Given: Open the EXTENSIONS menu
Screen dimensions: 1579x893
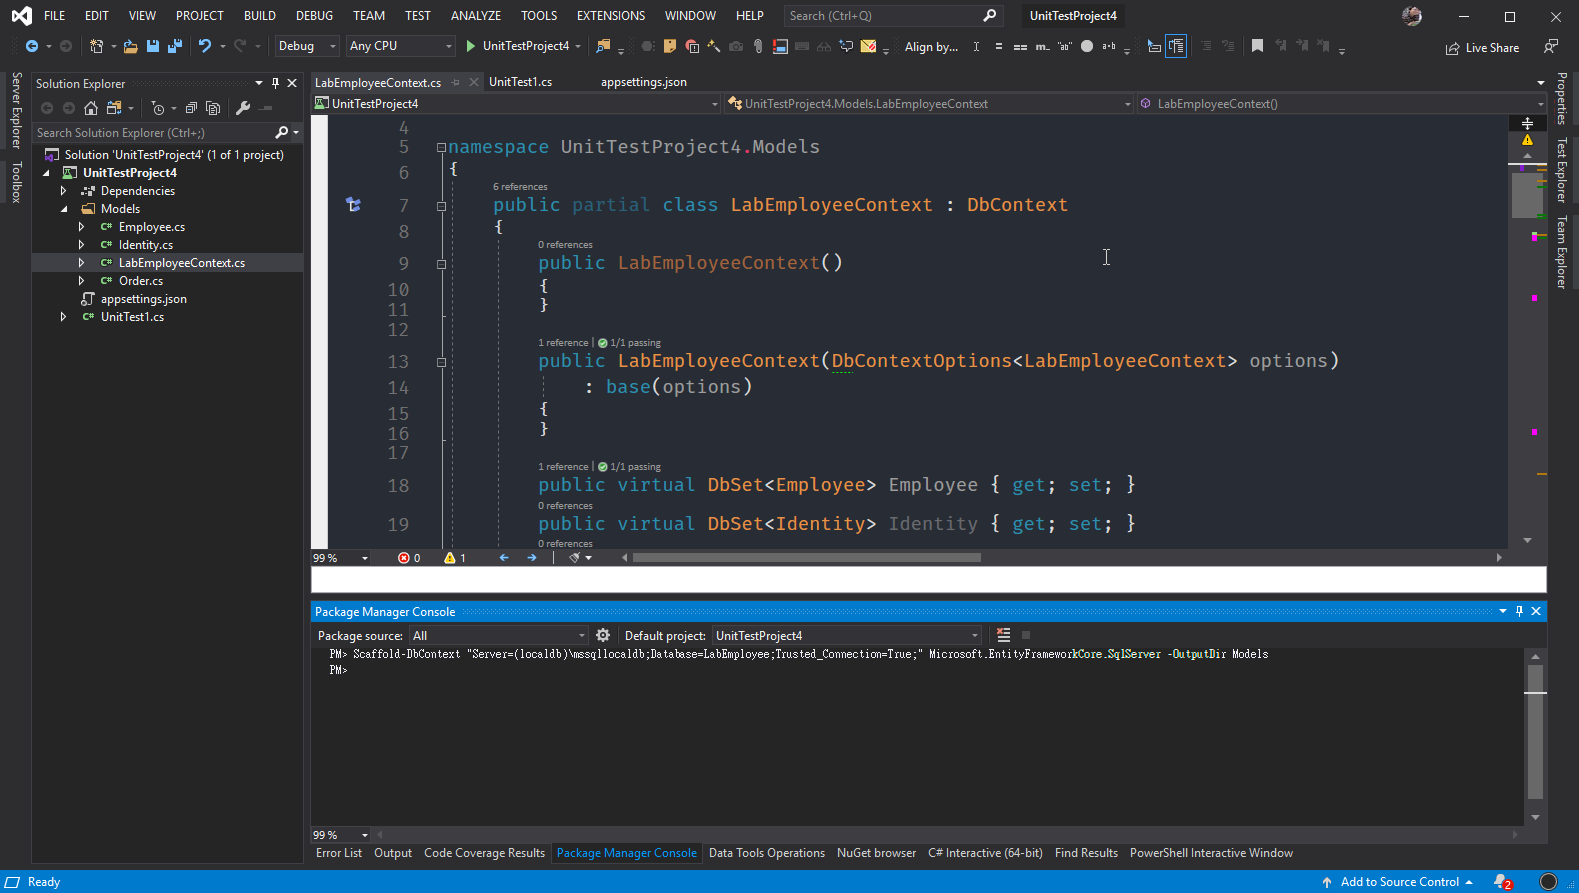Looking at the screenshot, I should click(x=611, y=16).
